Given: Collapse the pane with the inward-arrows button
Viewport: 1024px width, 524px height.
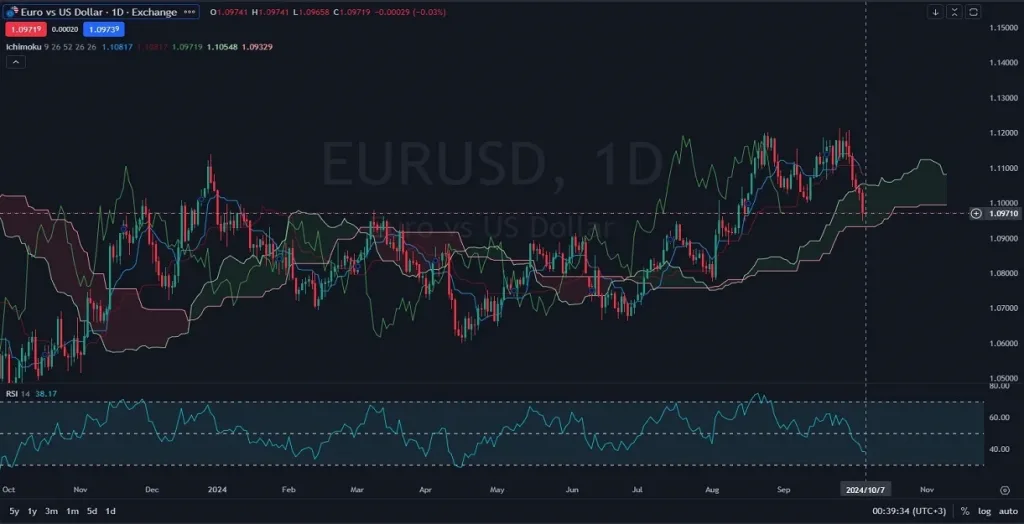Looking at the screenshot, I should click(954, 12).
